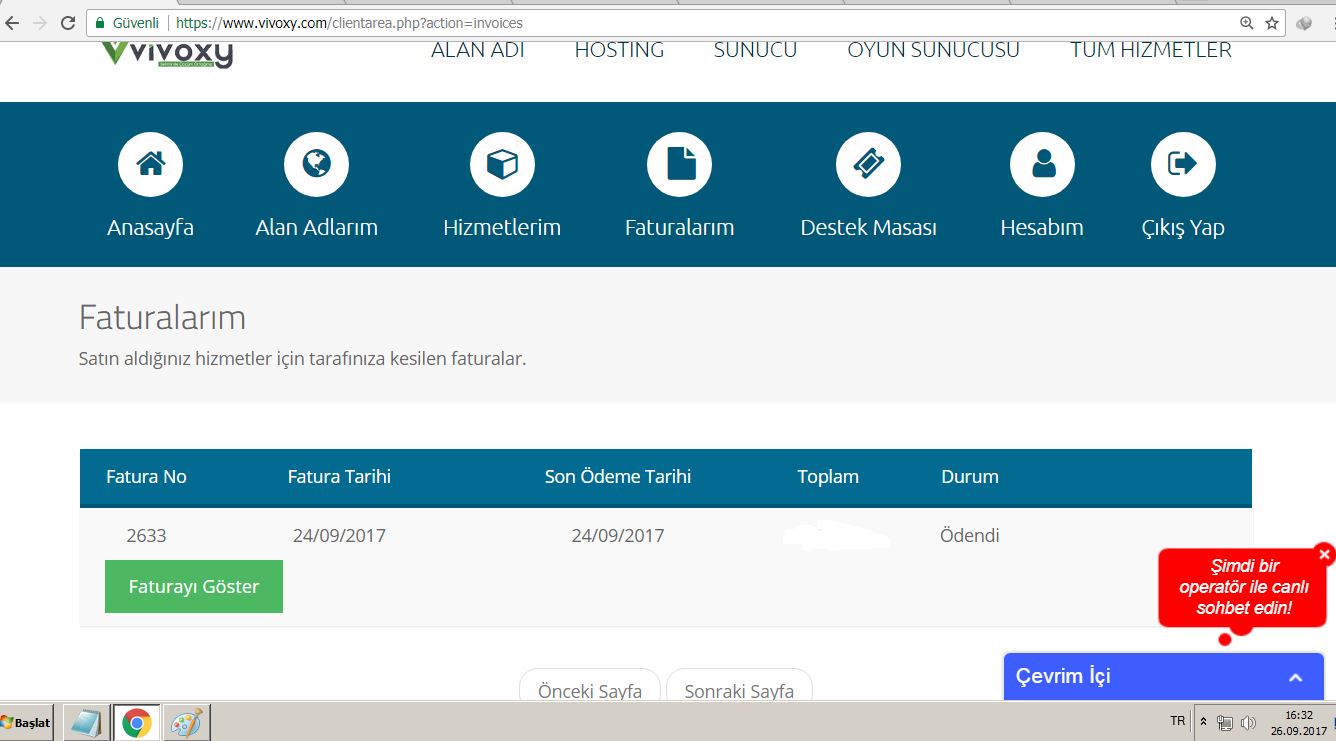Show hidden tray icons arrow
Image resolution: width=1336 pixels, height=741 pixels.
point(1203,722)
